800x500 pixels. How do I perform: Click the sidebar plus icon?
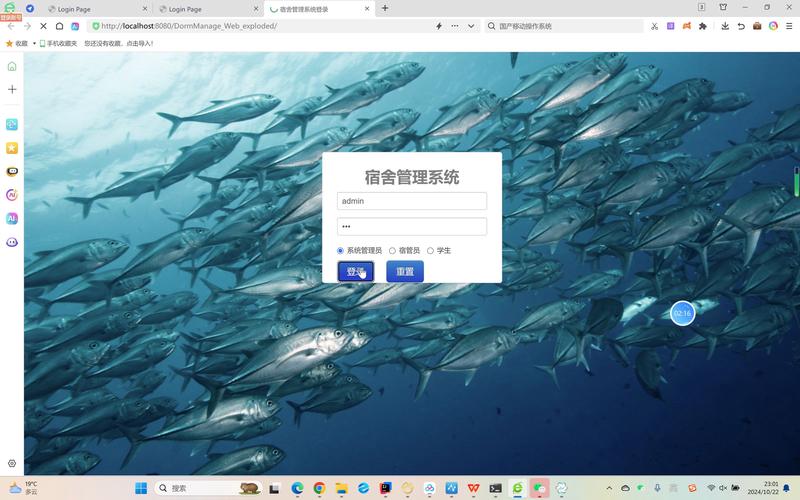[x=12, y=89]
